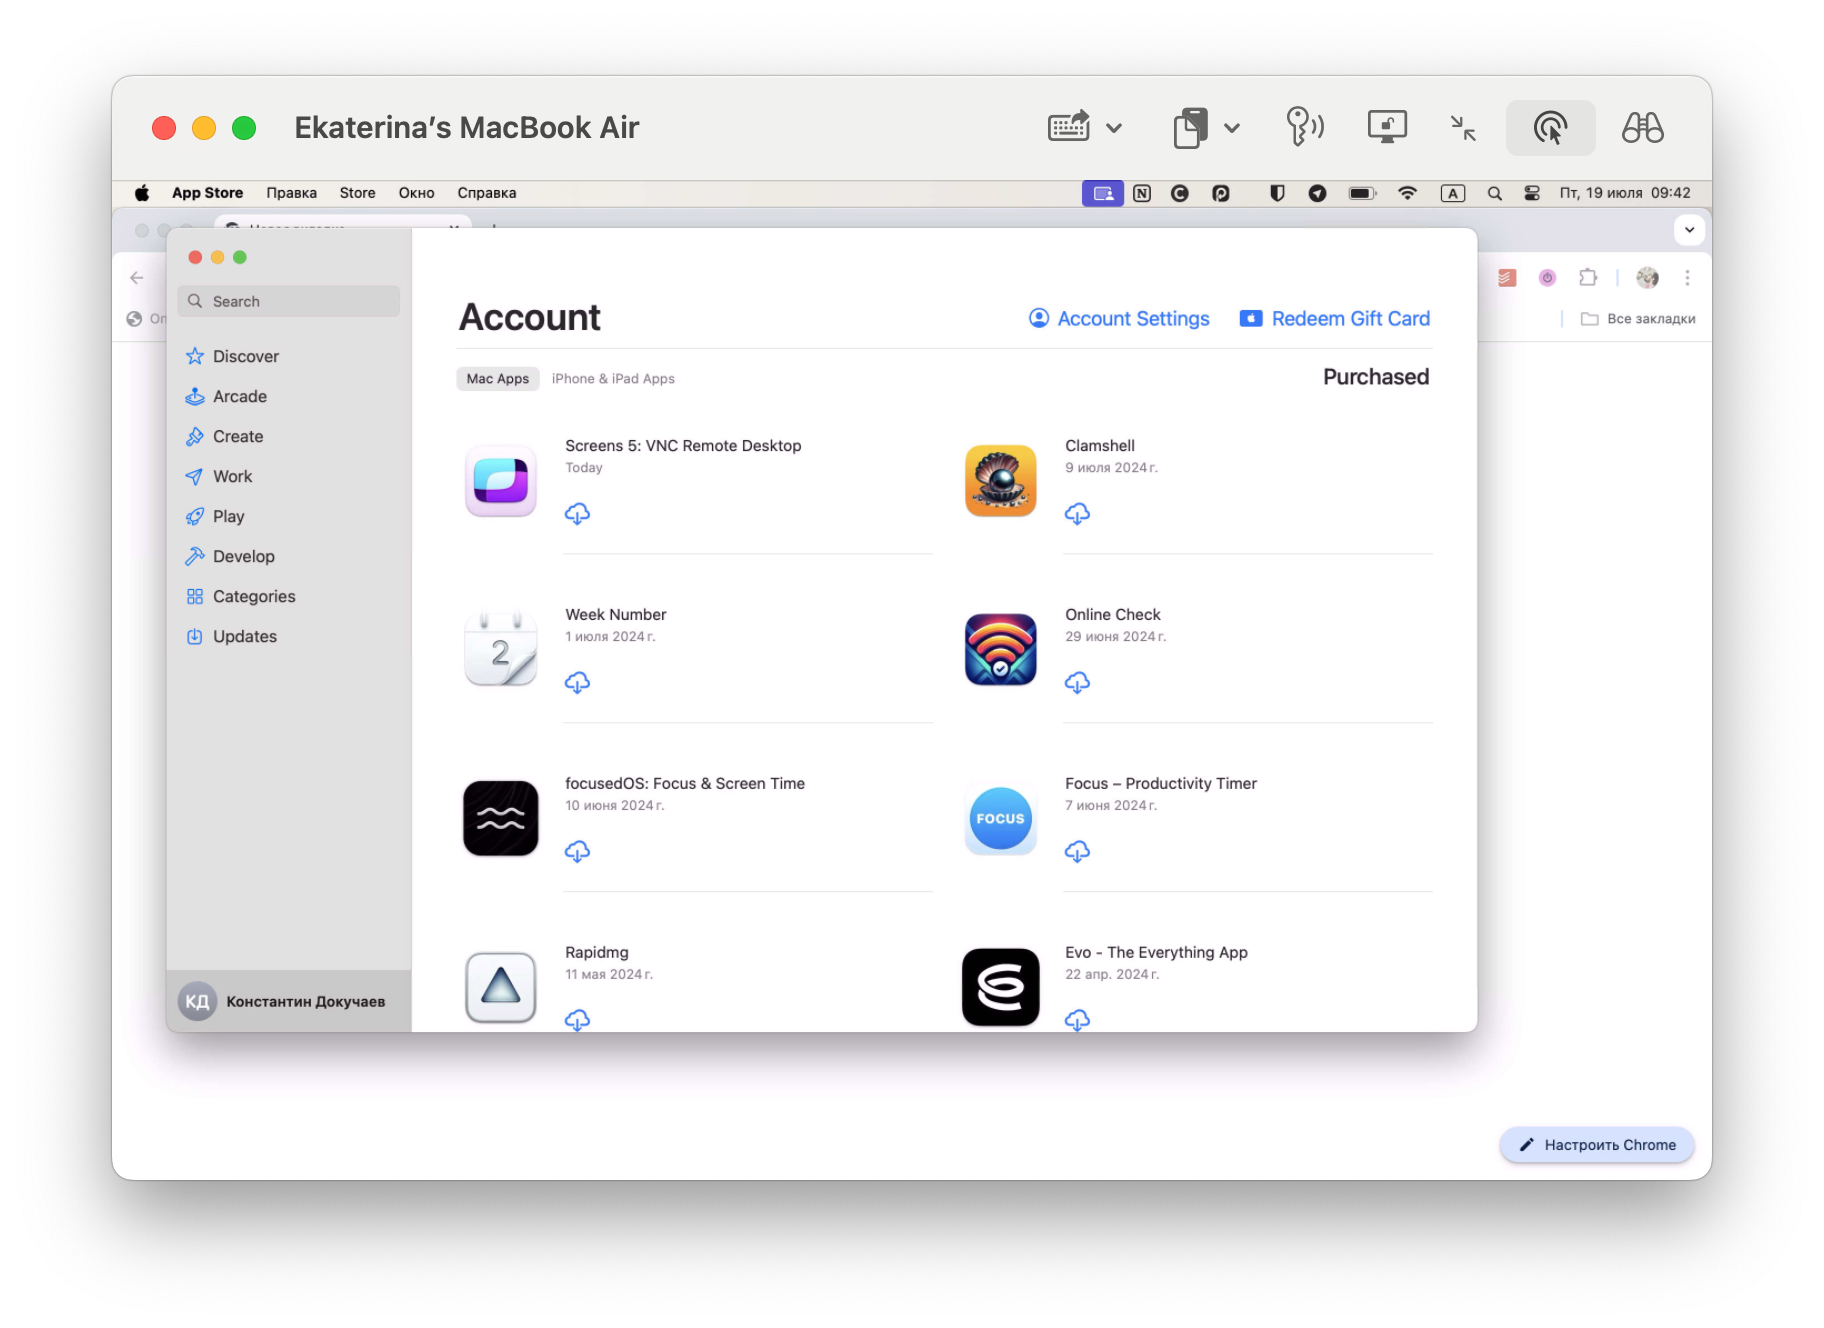Expand Chrome's tab search chevron
The height and width of the screenshot is (1328, 1824).
point(1689,230)
